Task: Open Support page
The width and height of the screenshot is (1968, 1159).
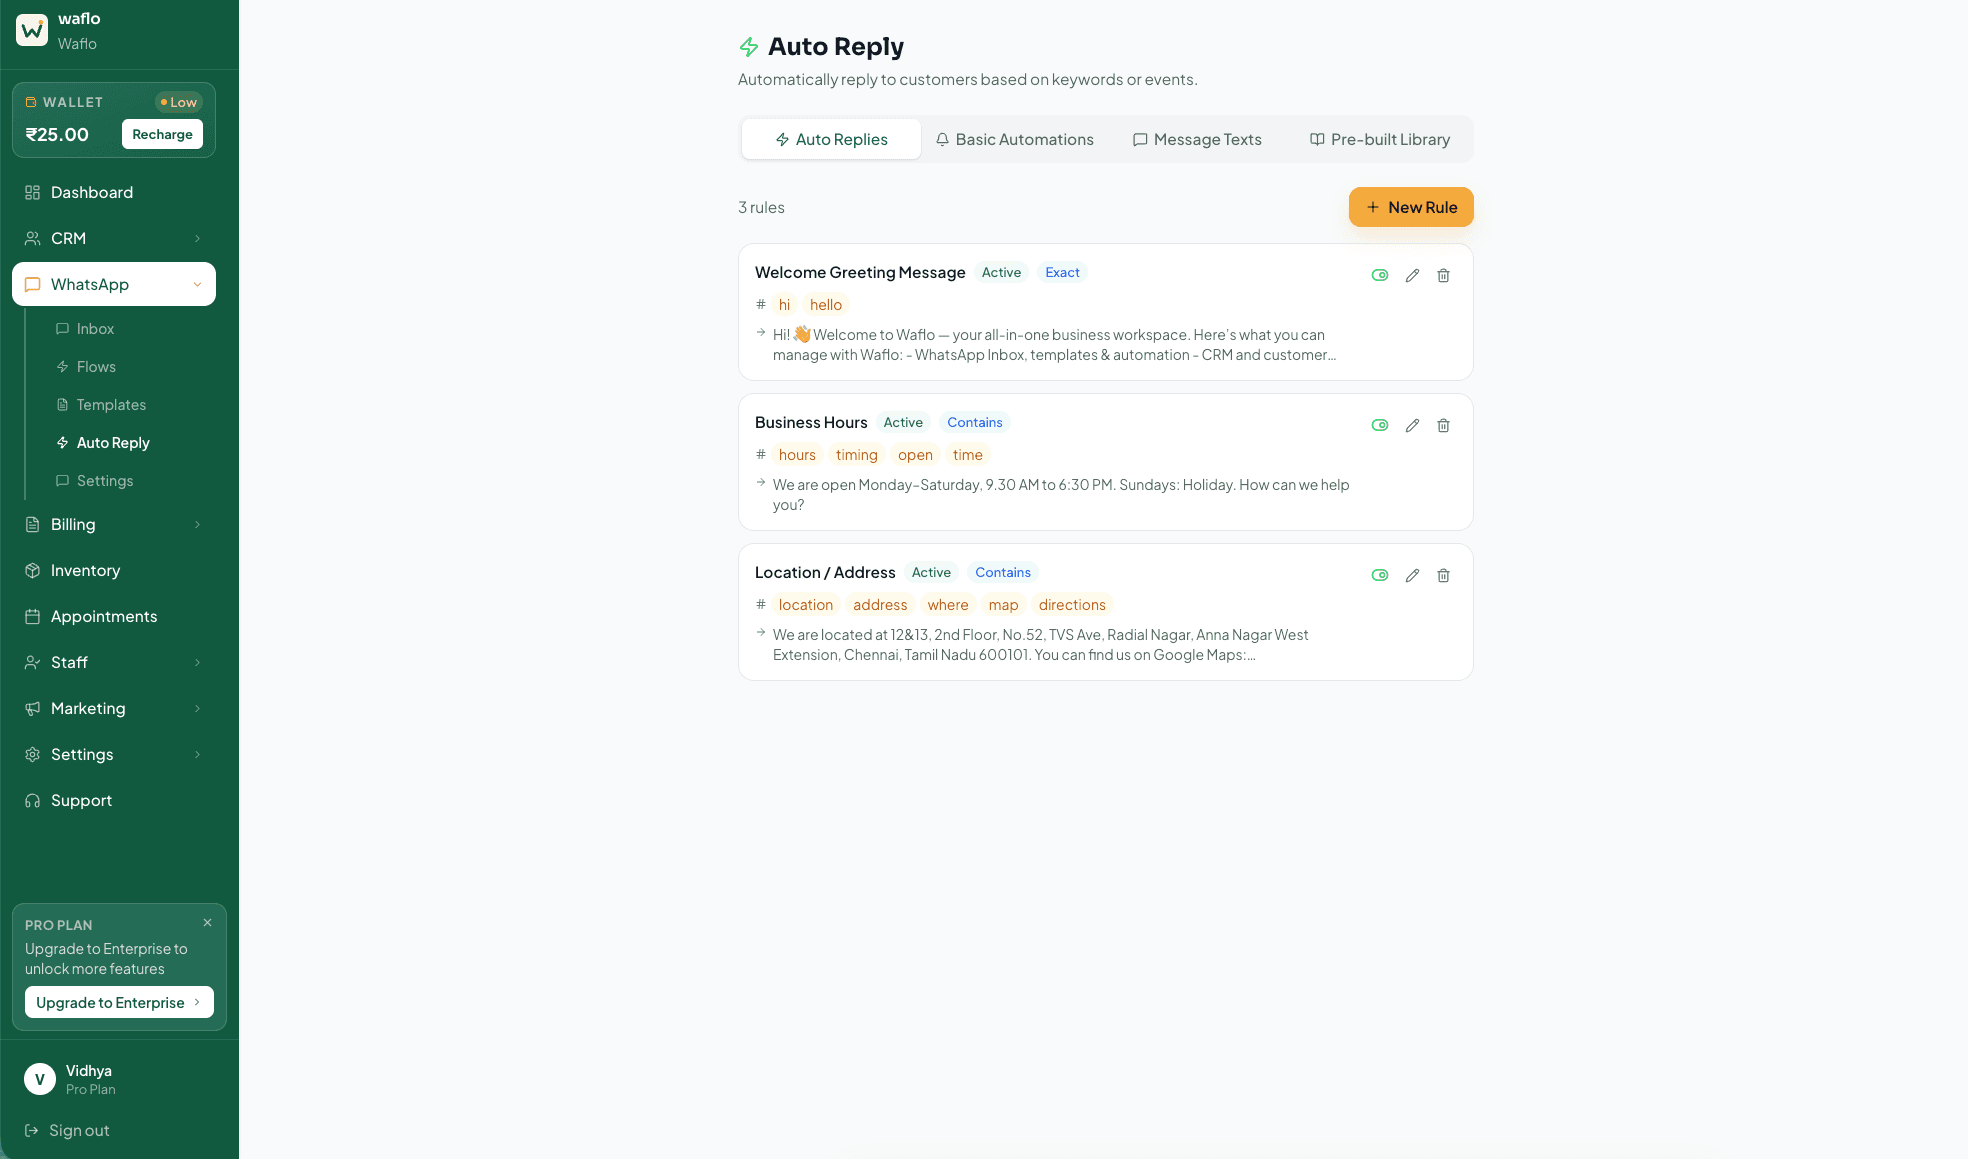Action: (x=114, y=800)
